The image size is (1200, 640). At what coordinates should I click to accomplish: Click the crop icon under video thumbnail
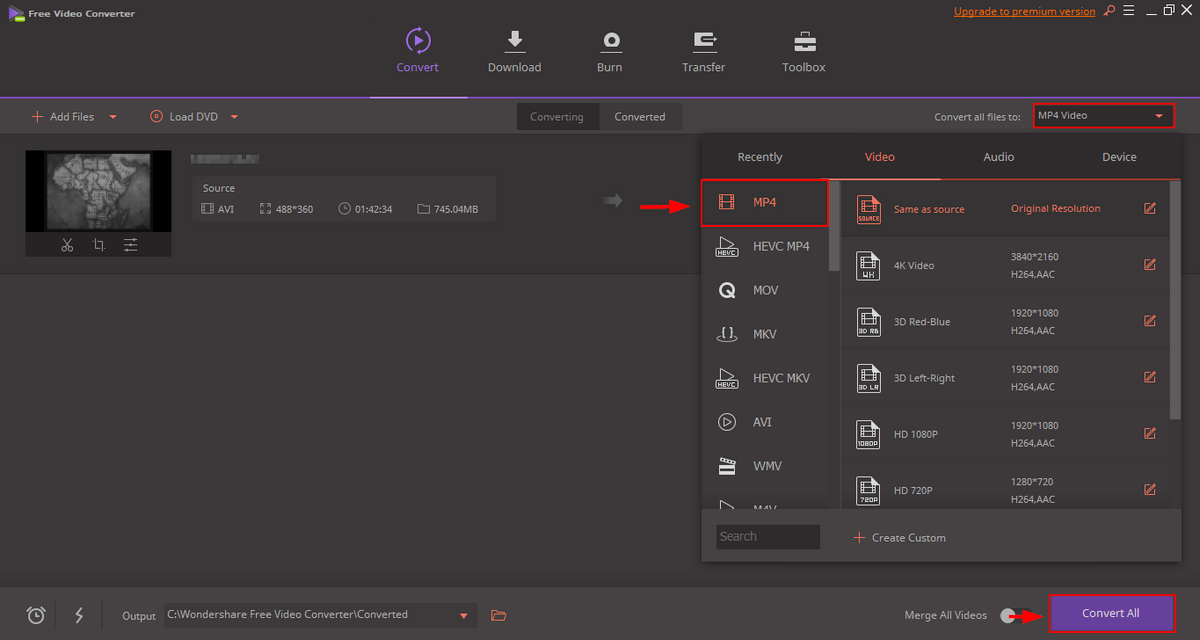(99, 245)
